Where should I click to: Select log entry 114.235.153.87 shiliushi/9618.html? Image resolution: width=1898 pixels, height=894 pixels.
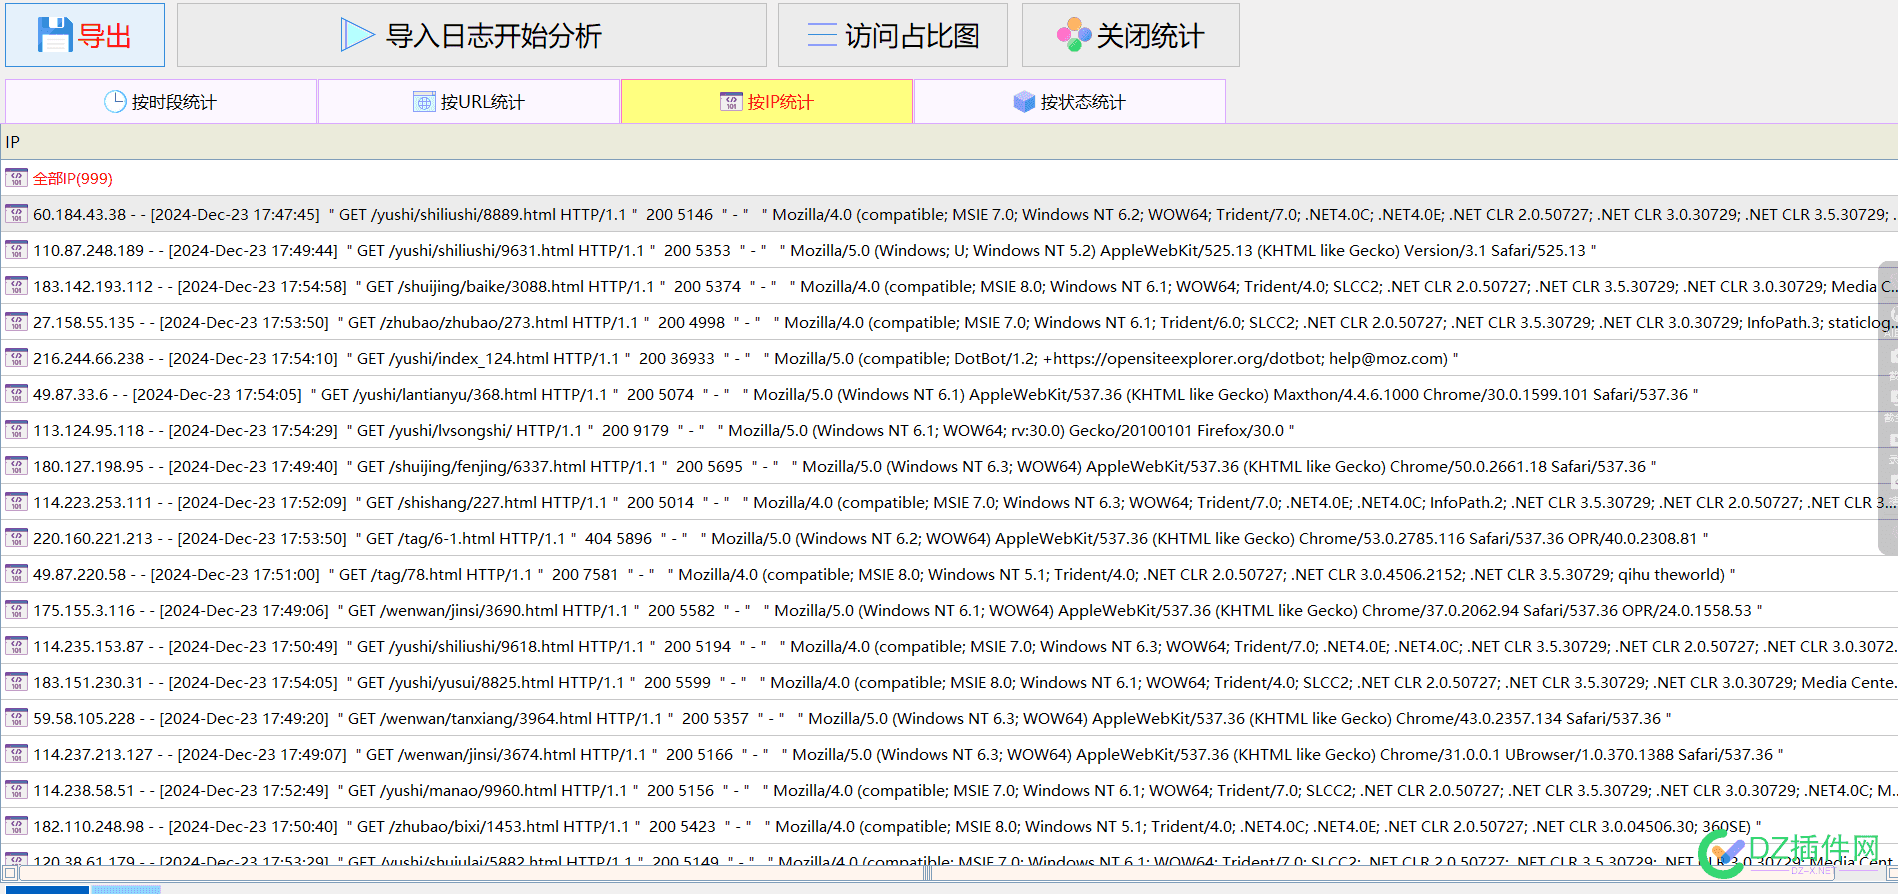pos(949,646)
